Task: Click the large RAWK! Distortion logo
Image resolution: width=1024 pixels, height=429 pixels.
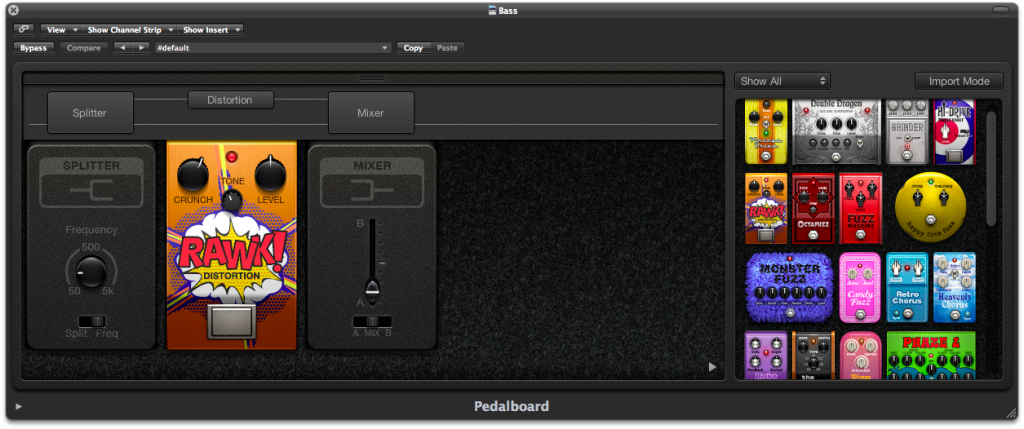Action: [x=231, y=259]
